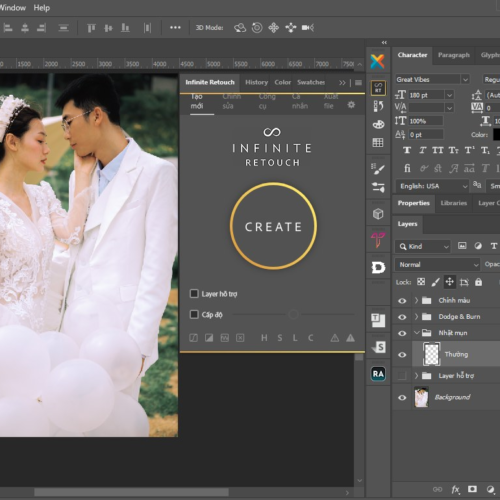
Task: Click the 3D orbit camera mode icon
Action: click(240, 28)
